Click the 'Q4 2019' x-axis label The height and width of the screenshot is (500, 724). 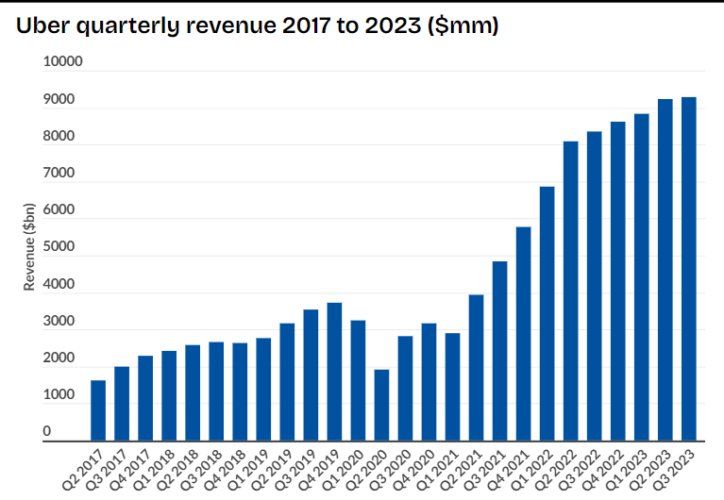click(x=320, y=469)
